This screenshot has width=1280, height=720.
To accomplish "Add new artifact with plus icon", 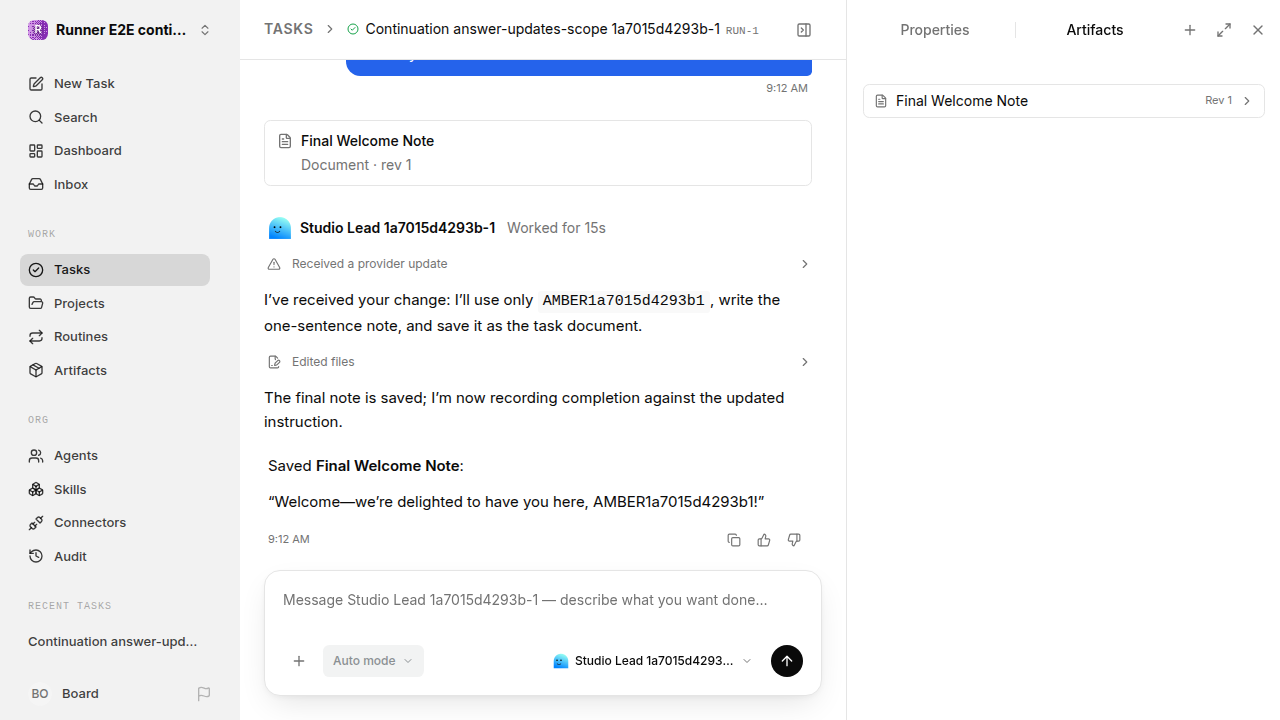I will [x=1190, y=30].
